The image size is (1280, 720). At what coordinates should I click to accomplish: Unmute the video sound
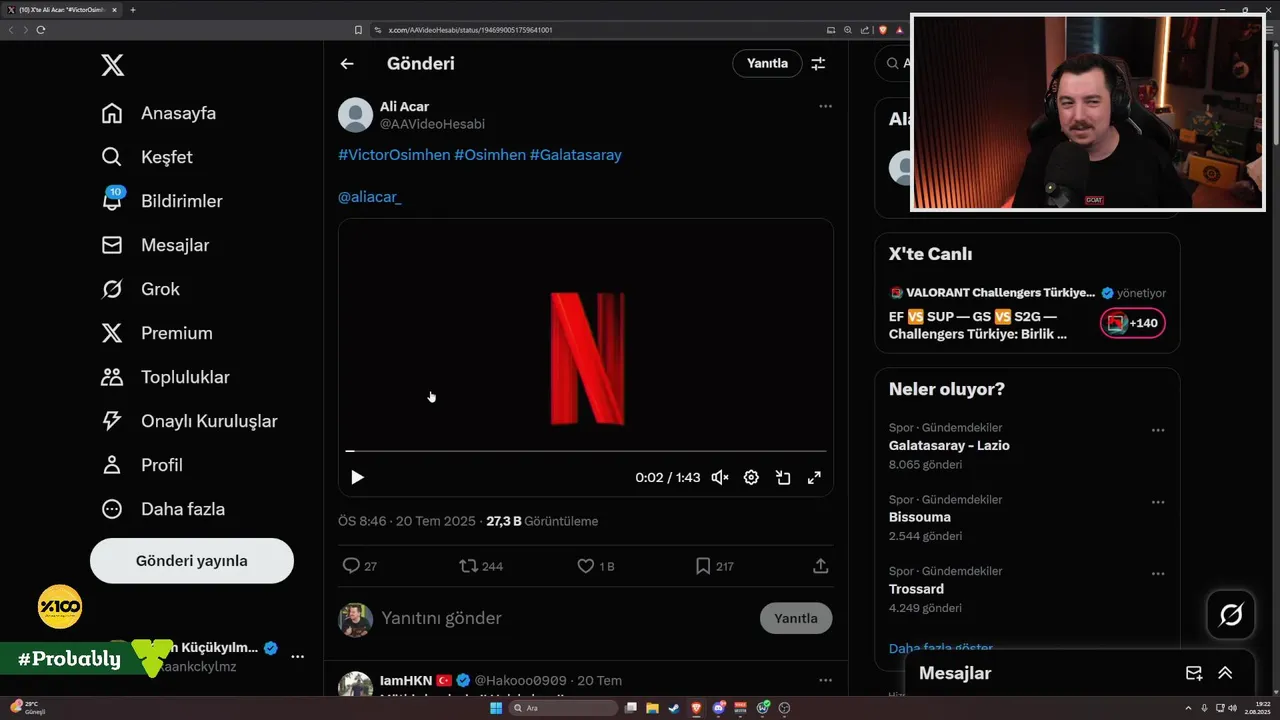tap(720, 478)
